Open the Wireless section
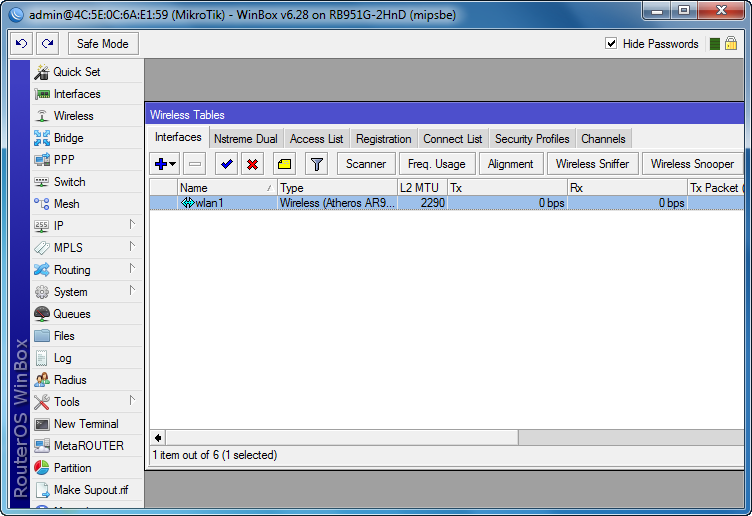Screen dimensions: 752x516 (87, 116)
